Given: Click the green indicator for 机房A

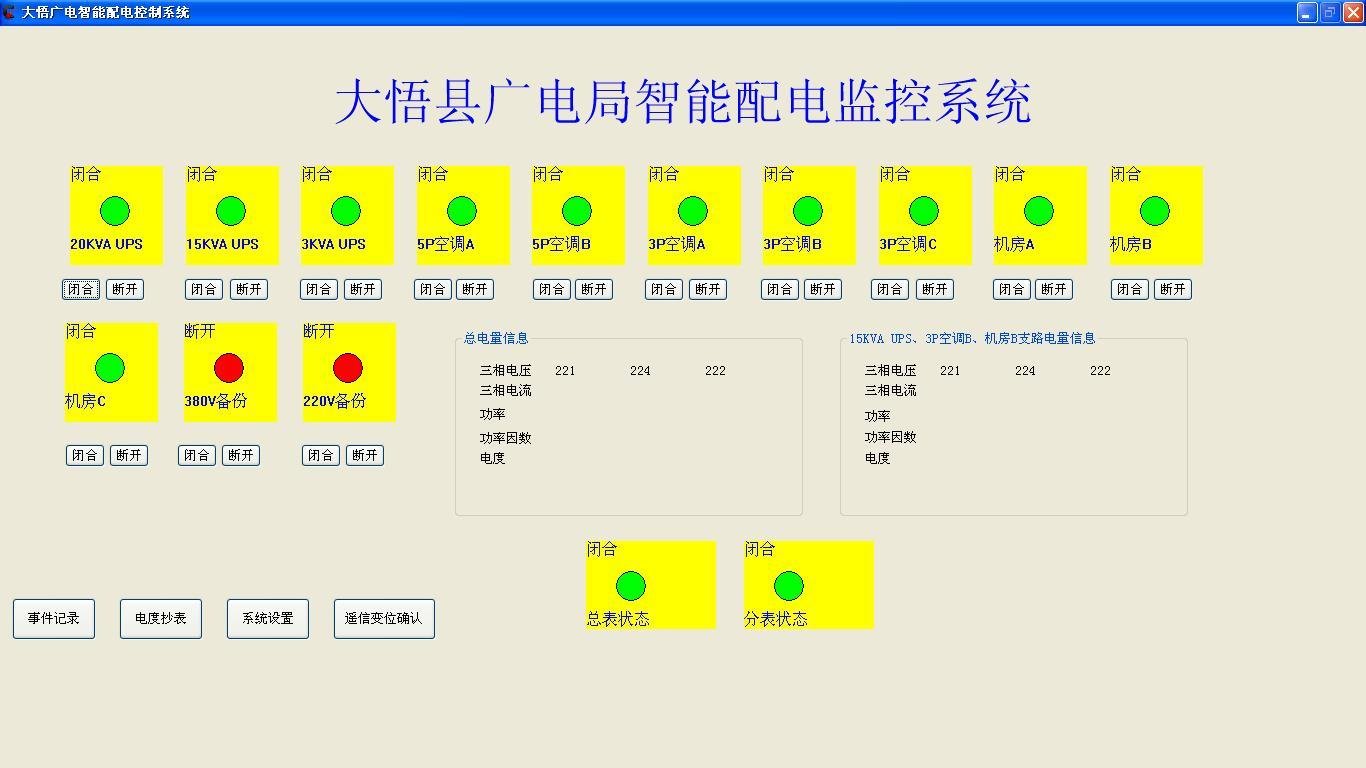Looking at the screenshot, I should (1039, 211).
